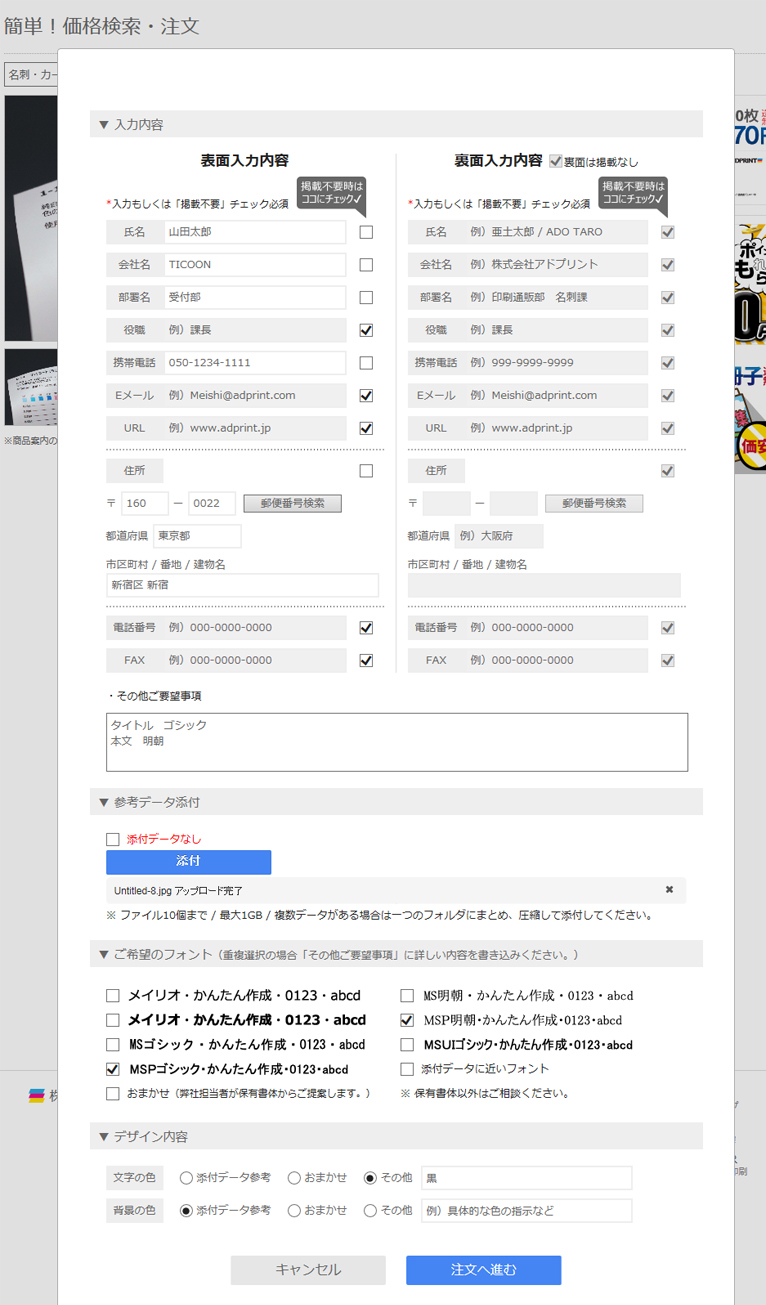The image size is (766, 1305).
Task: Click the キャンセル button
Action: pyautogui.click(x=308, y=1270)
